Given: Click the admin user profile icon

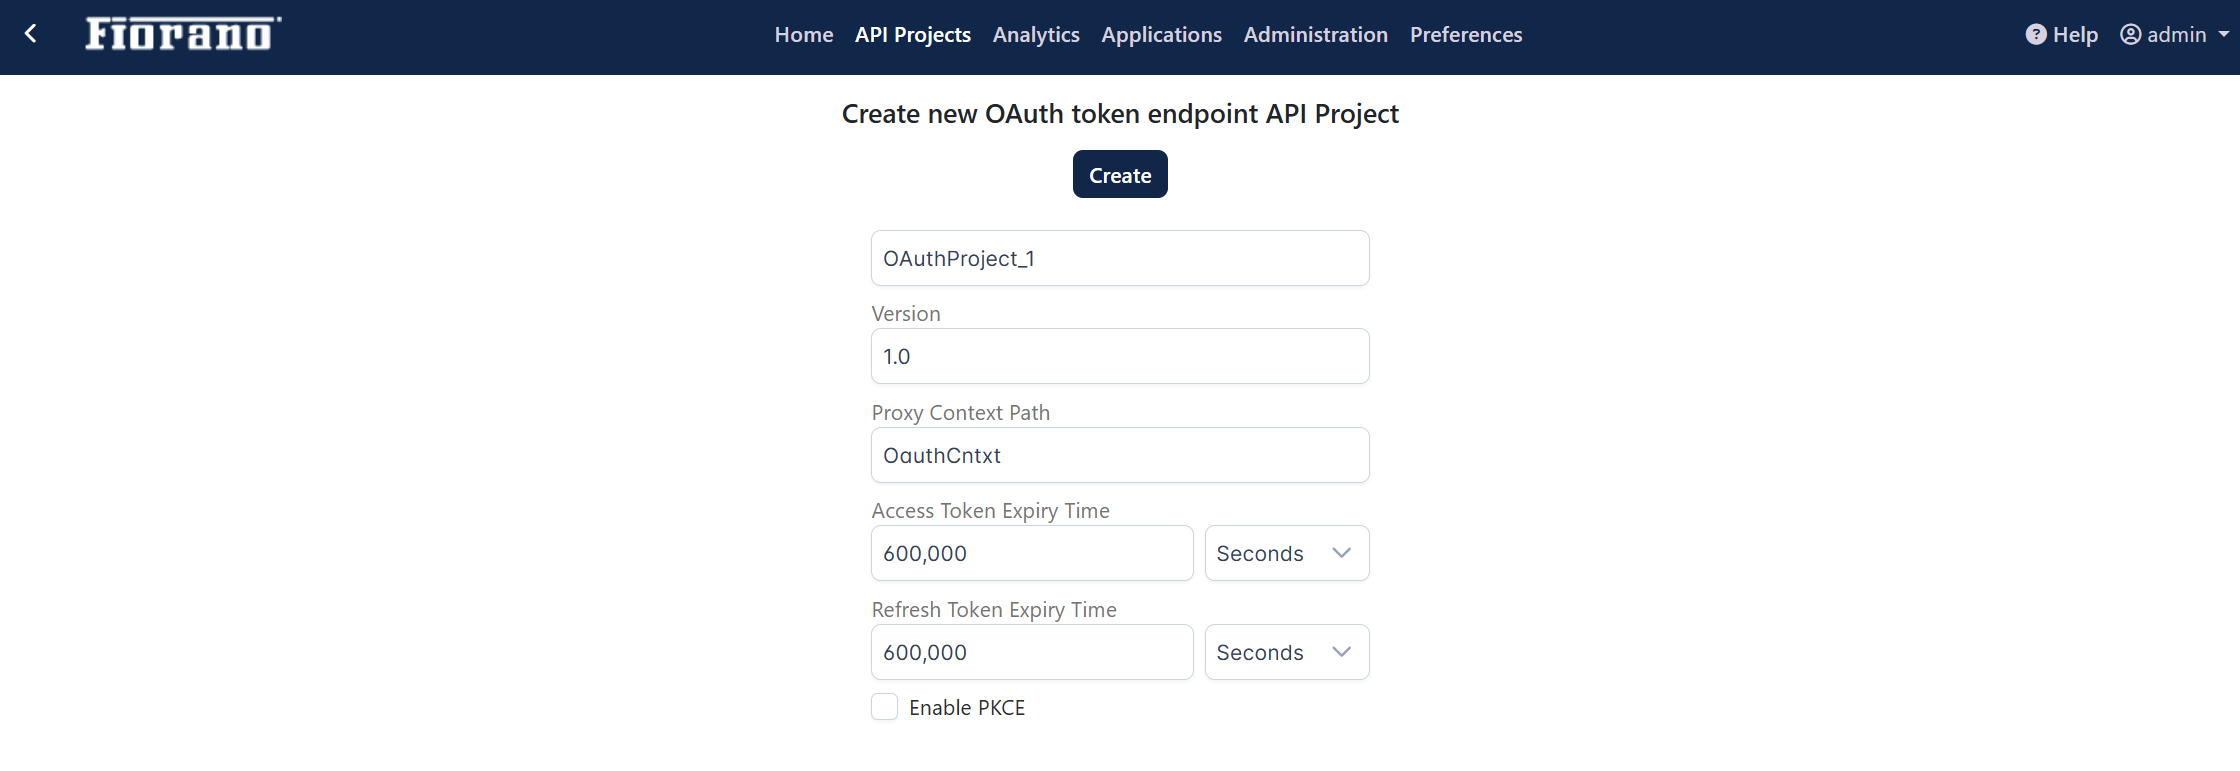Looking at the screenshot, I should [2130, 35].
